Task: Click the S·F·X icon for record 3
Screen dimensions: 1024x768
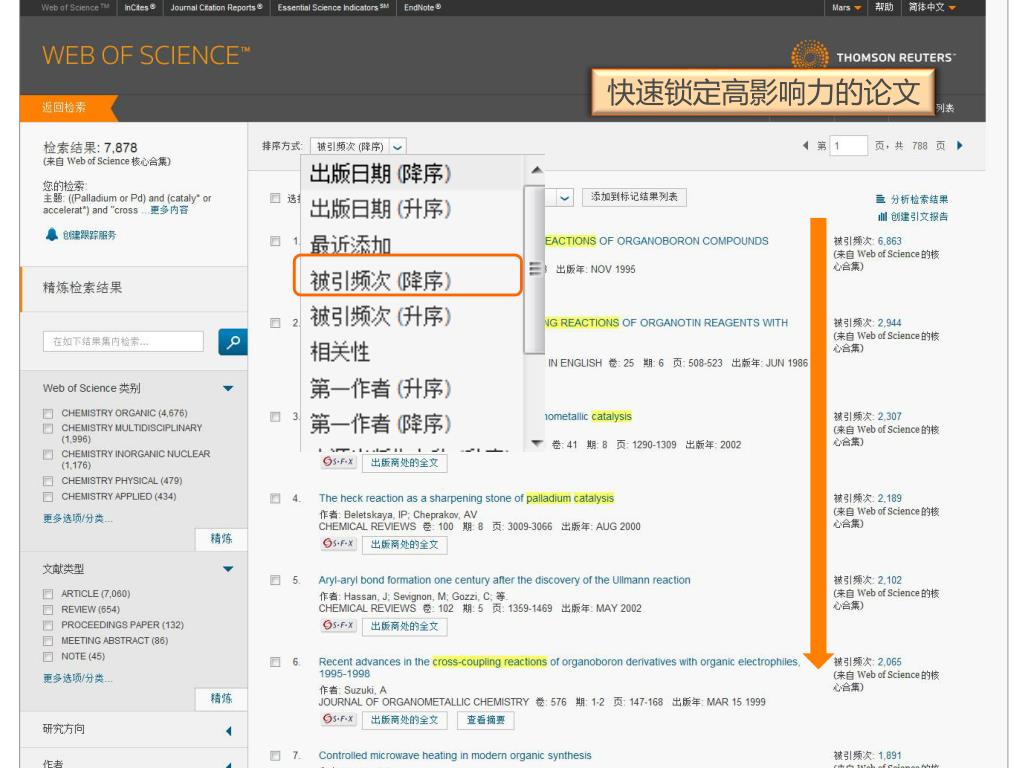Action: point(338,462)
